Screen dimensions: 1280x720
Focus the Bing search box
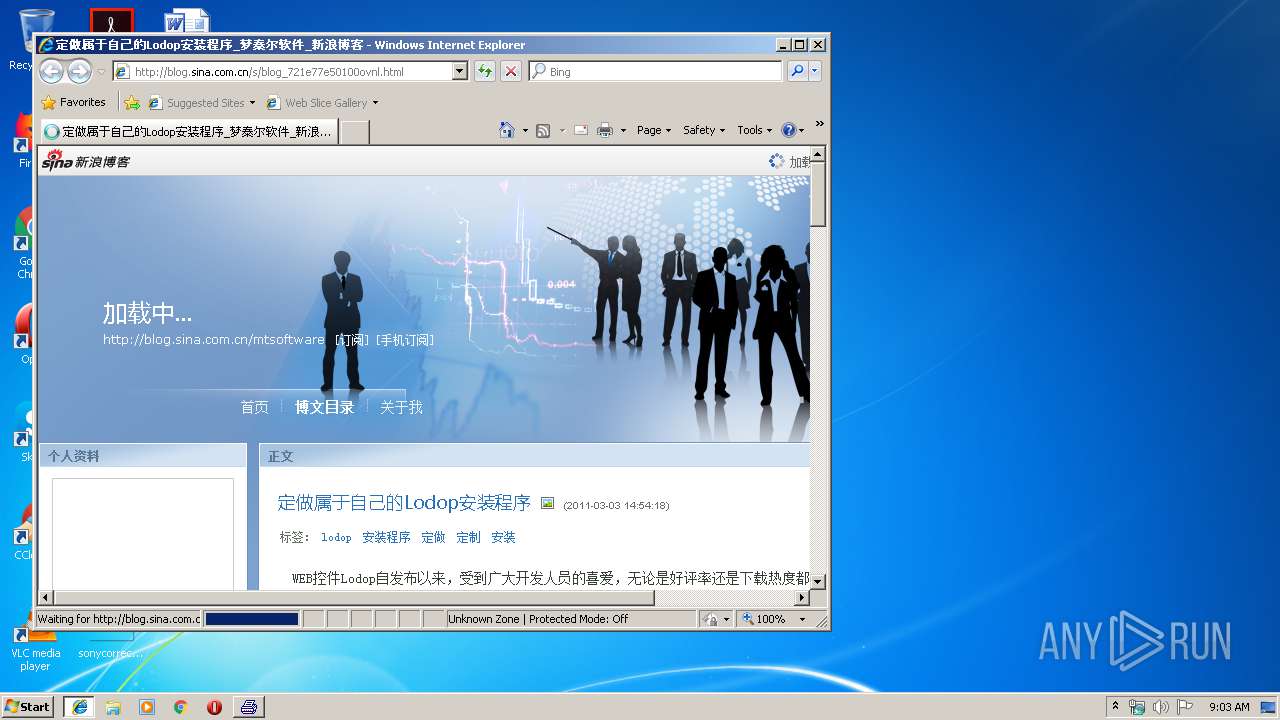click(655, 71)
